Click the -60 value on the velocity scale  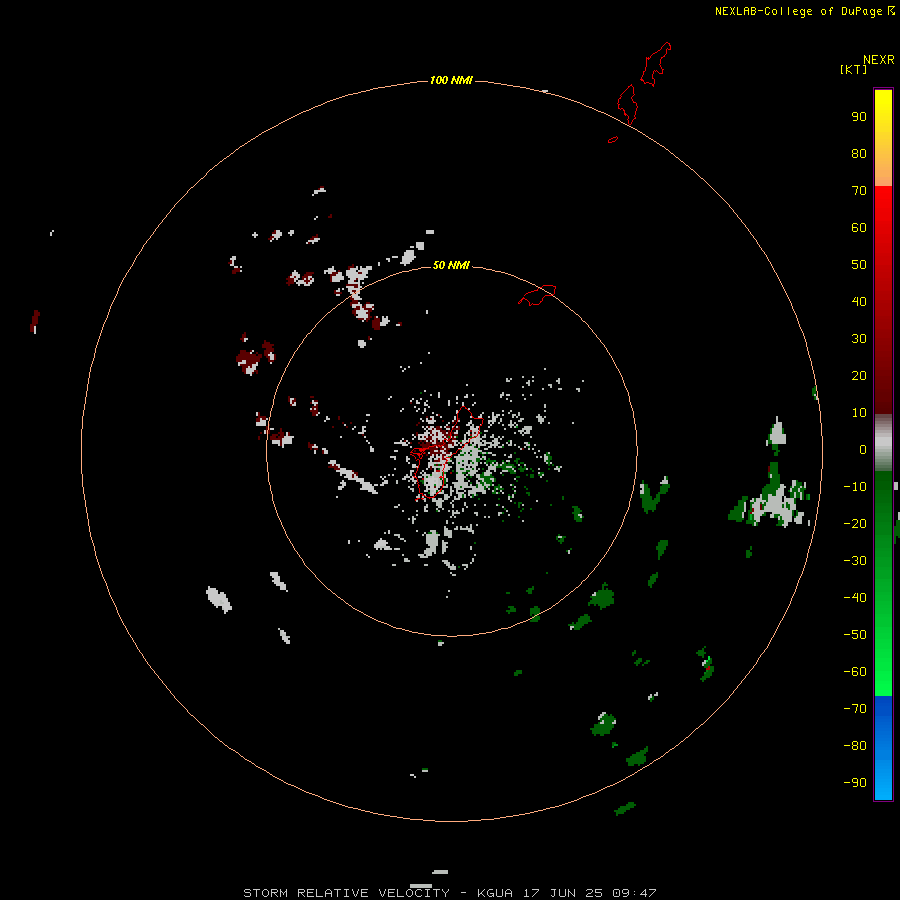pos(855,672)
